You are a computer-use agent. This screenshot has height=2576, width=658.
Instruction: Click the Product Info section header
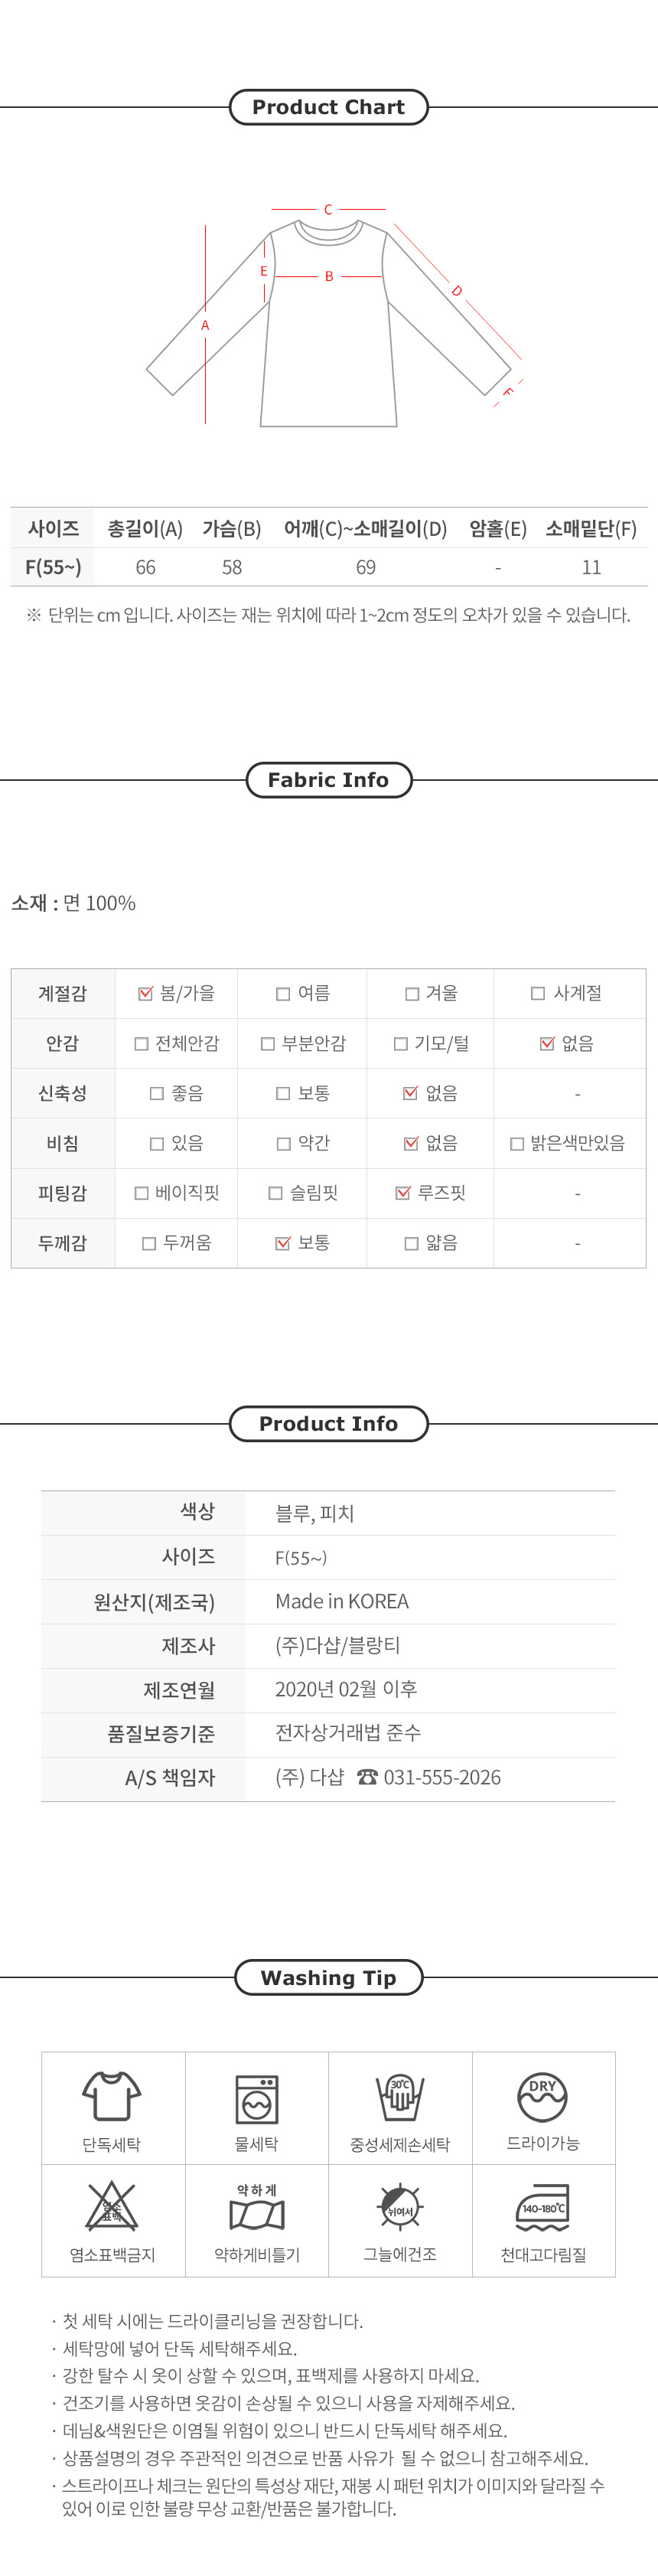click(328, 1423)
